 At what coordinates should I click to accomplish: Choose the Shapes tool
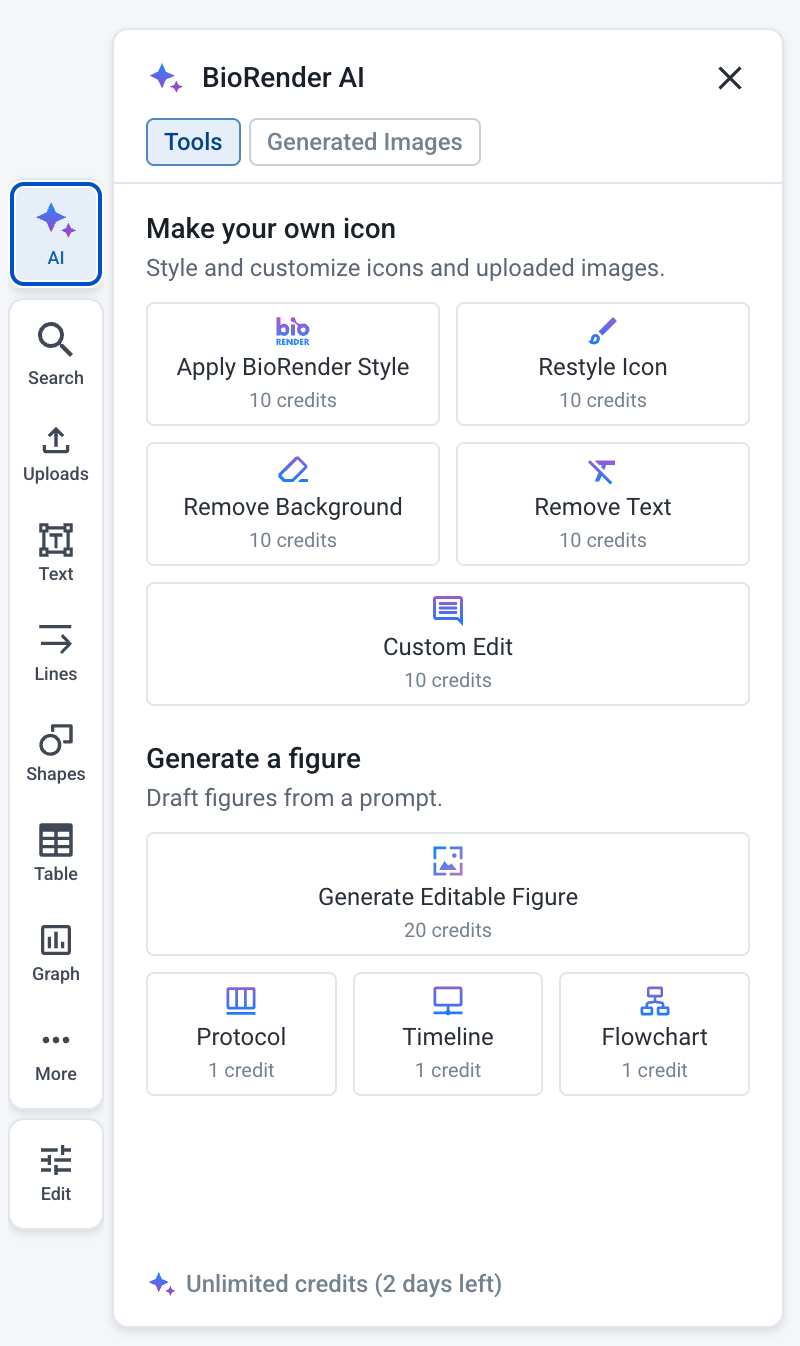56,752
